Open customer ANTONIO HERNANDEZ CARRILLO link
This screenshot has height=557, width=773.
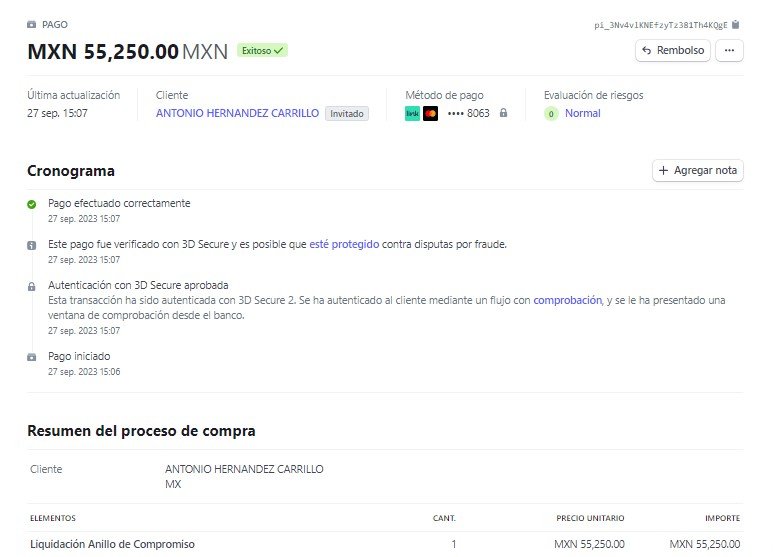(x=238, y=113)
